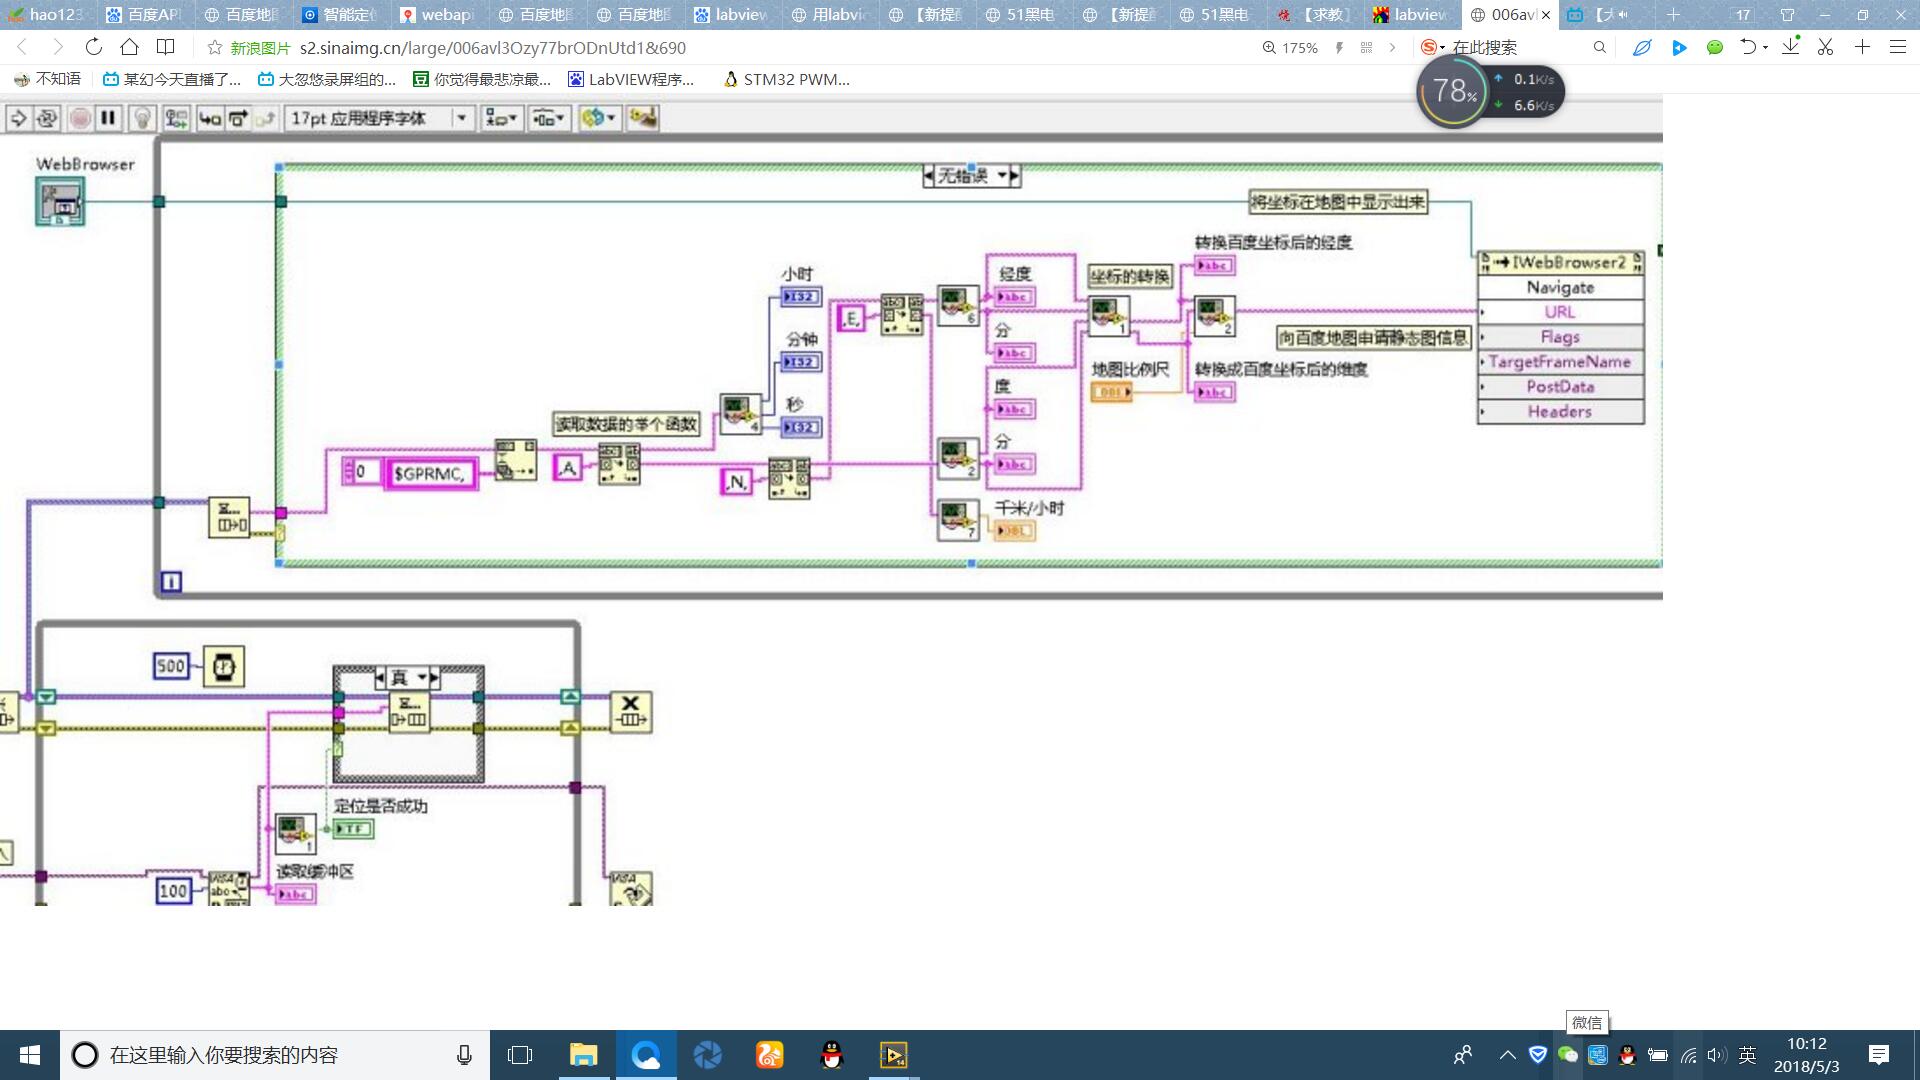Switch to the hao123 tab
The width and height of the screenshot is (1920, 1080).
coord(49,15)
